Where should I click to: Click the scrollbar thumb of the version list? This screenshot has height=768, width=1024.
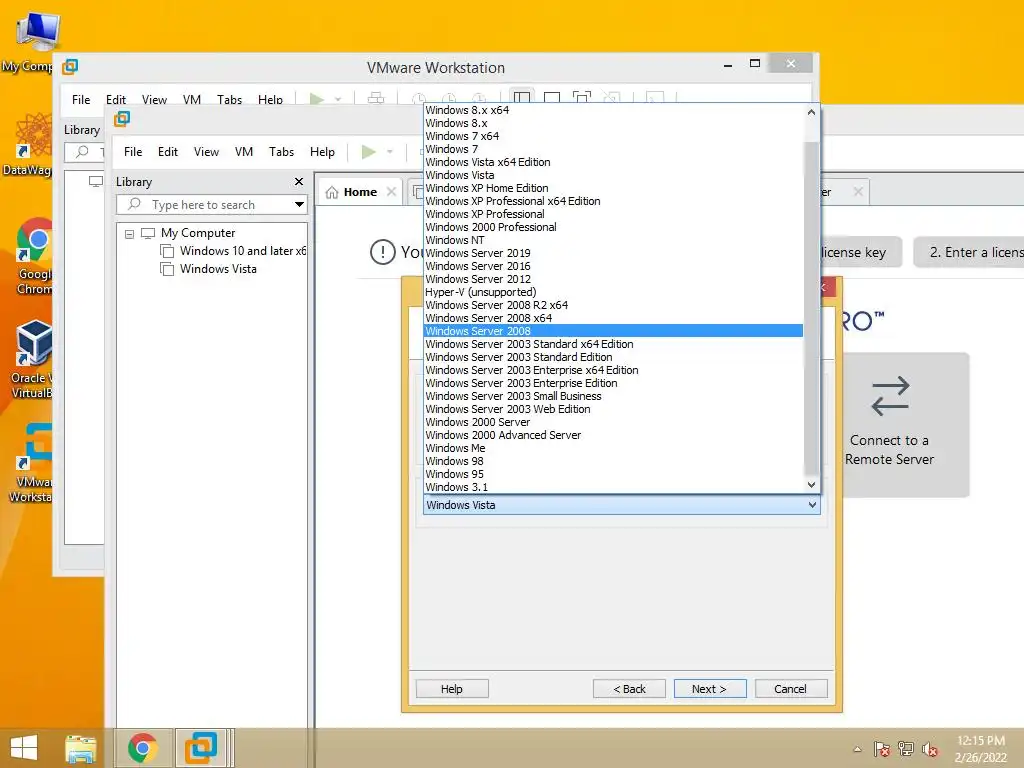click(x=811, y=308)
